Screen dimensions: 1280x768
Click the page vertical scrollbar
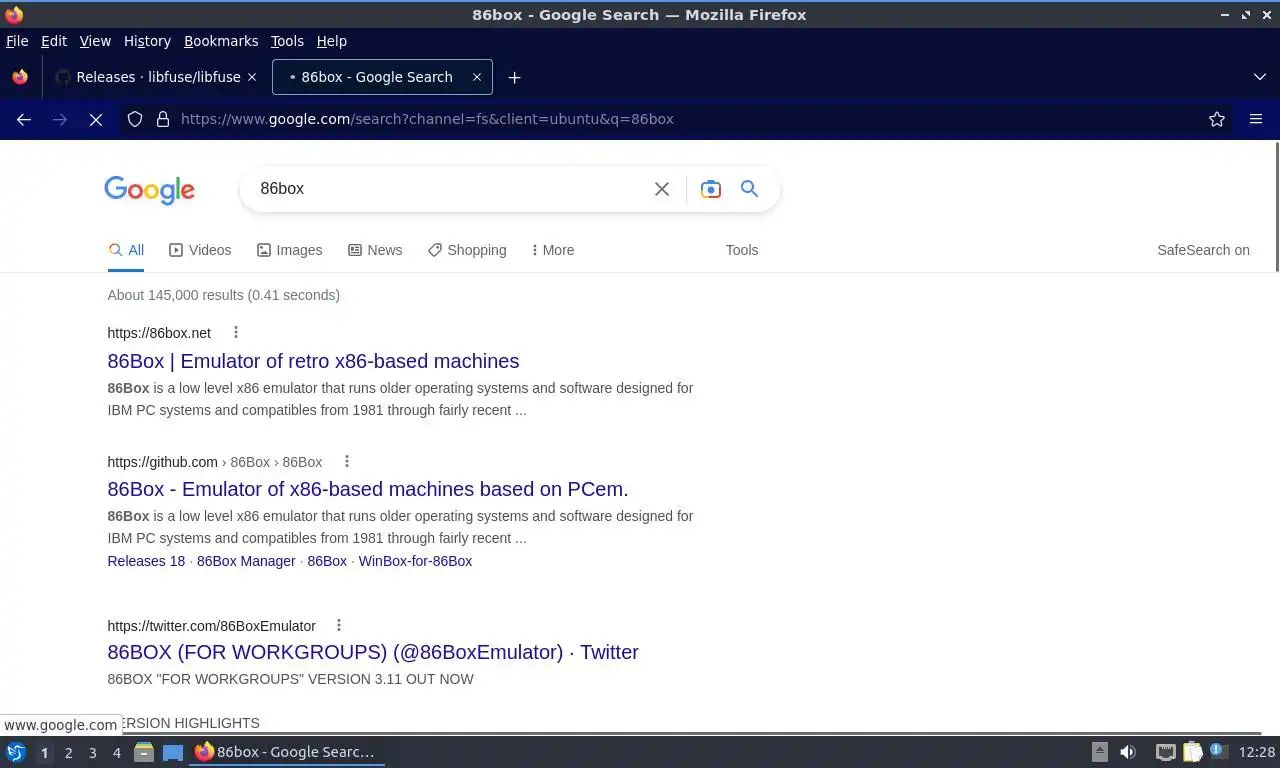tap(1275, 208)
